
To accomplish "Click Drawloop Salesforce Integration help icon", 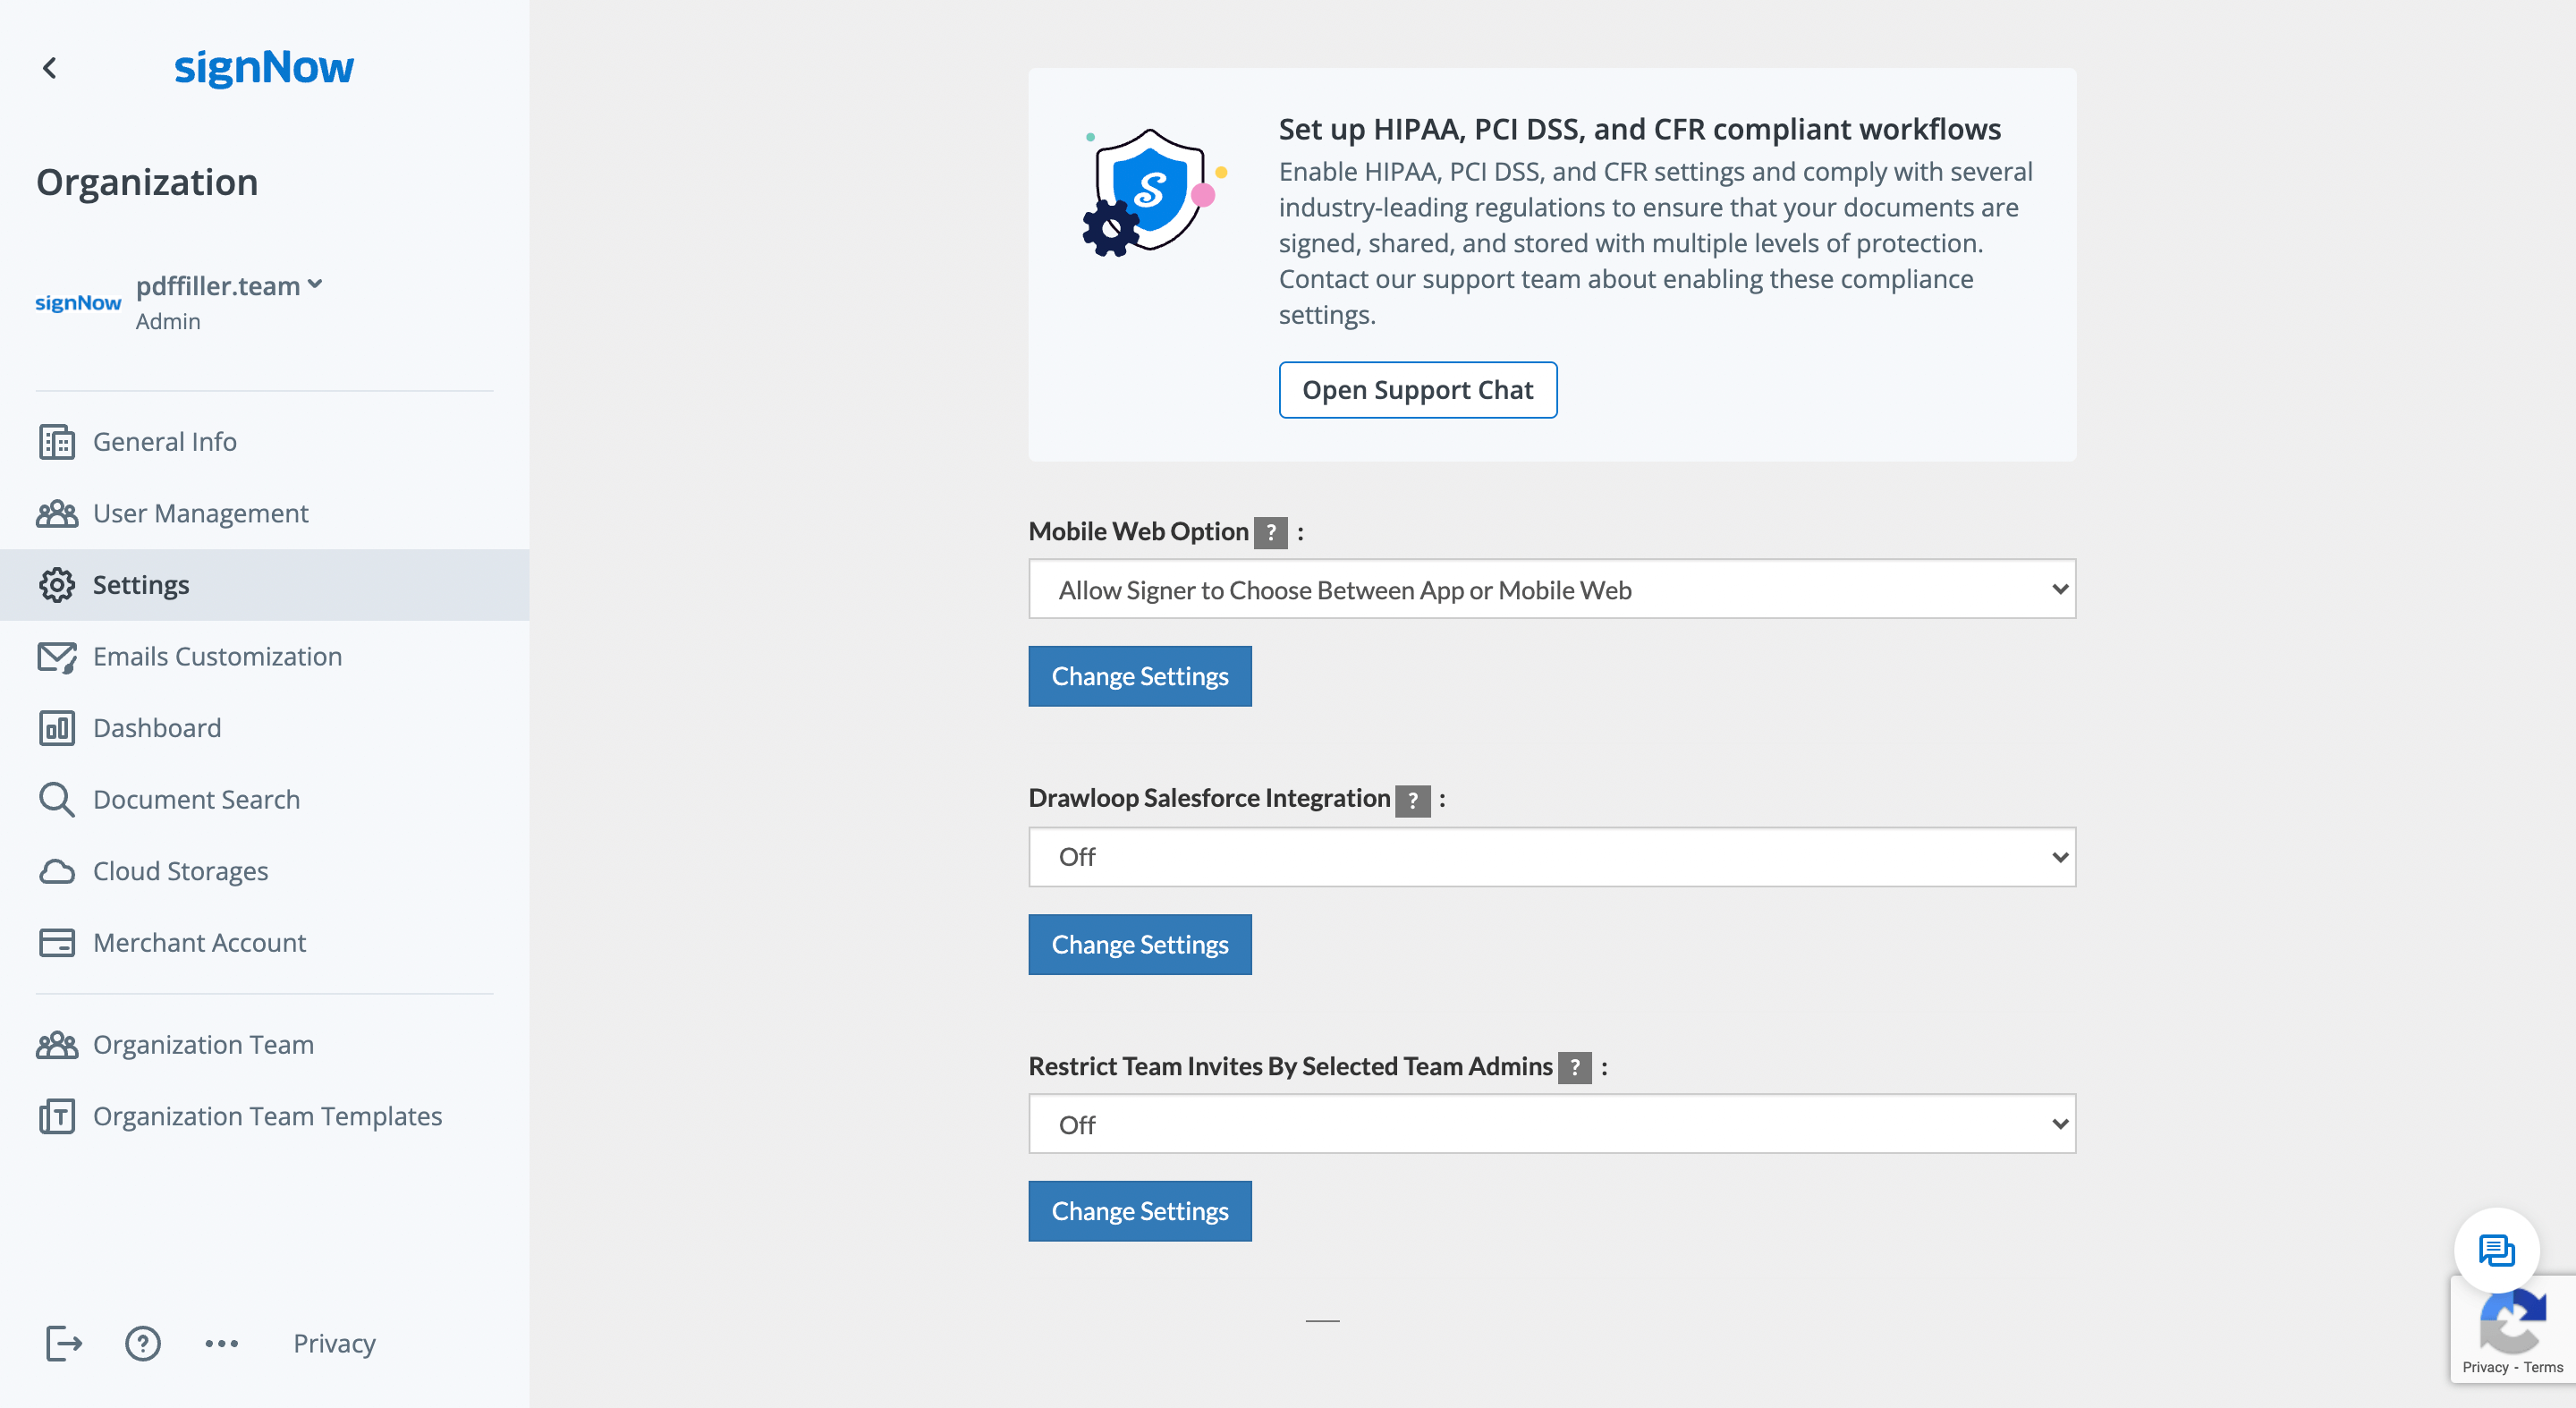I will pyautogui.click(x=1412, y=800).
